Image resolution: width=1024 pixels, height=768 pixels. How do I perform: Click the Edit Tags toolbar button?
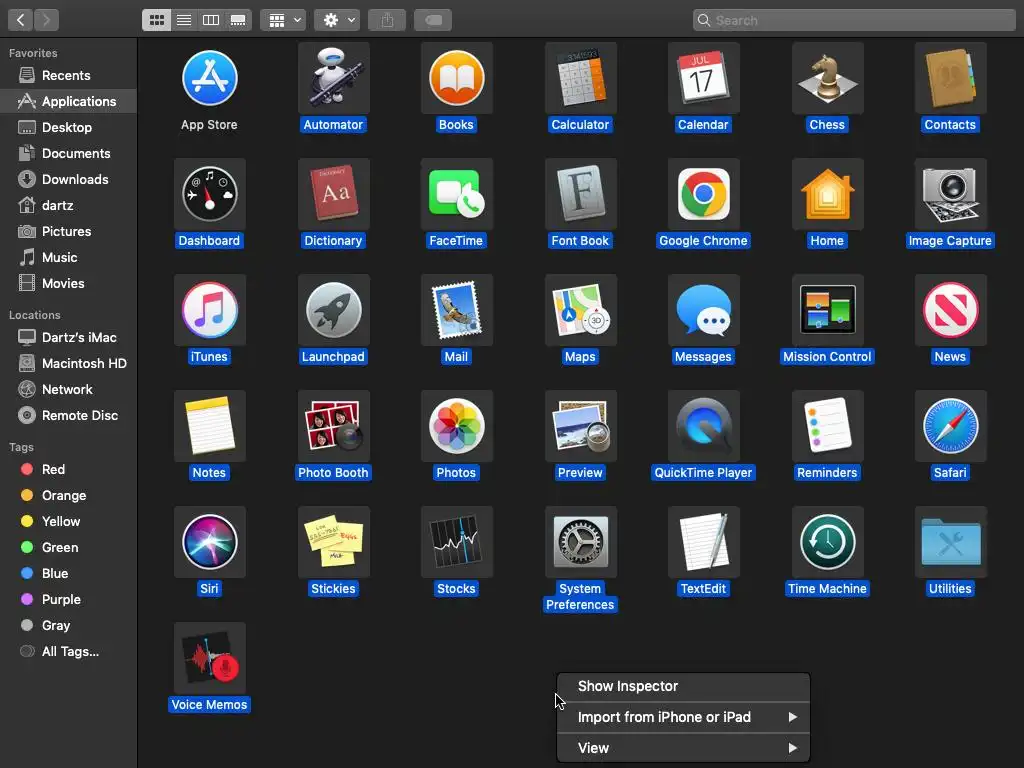(x=434, y=20)
